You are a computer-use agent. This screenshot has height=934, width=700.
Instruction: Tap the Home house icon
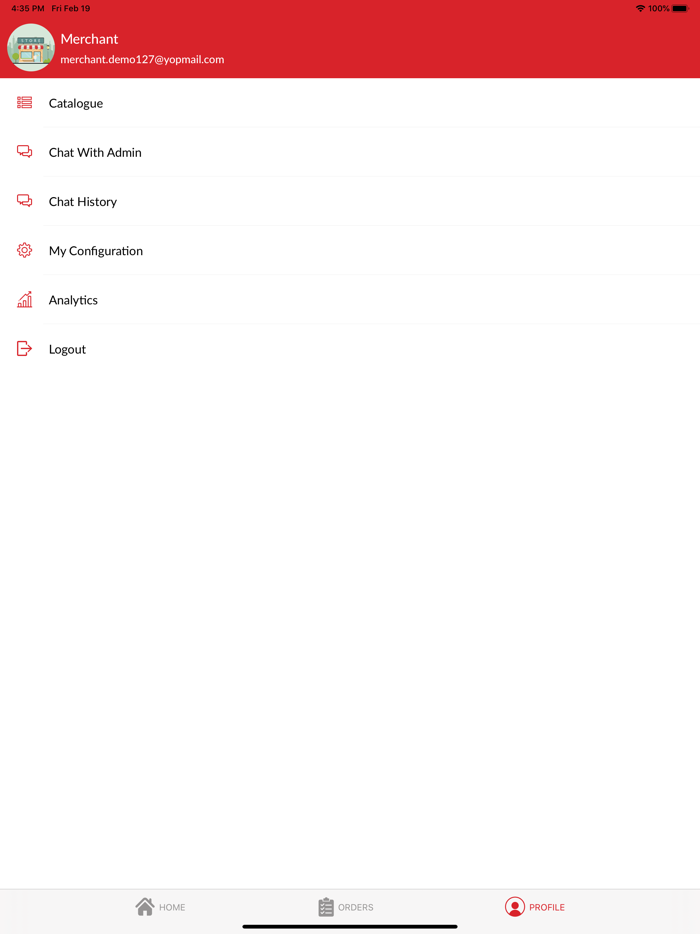(x=145, y=907)
